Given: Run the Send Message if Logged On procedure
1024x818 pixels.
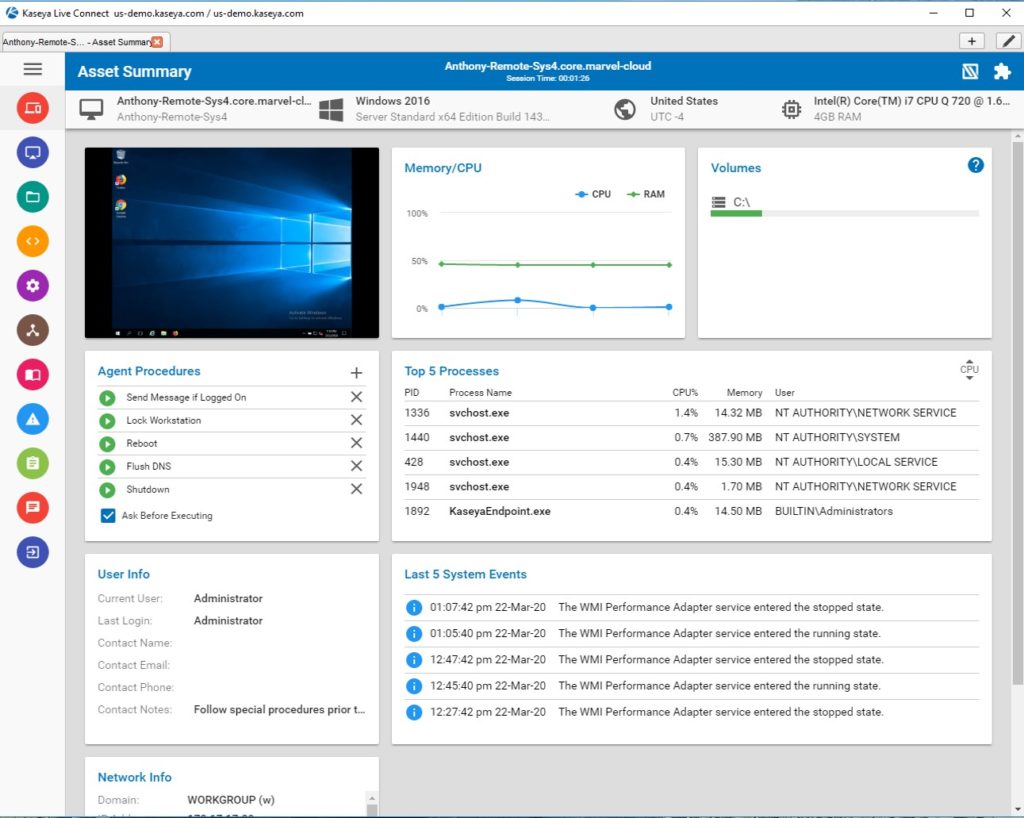Looking at the screenshot, I should [107, 398].
